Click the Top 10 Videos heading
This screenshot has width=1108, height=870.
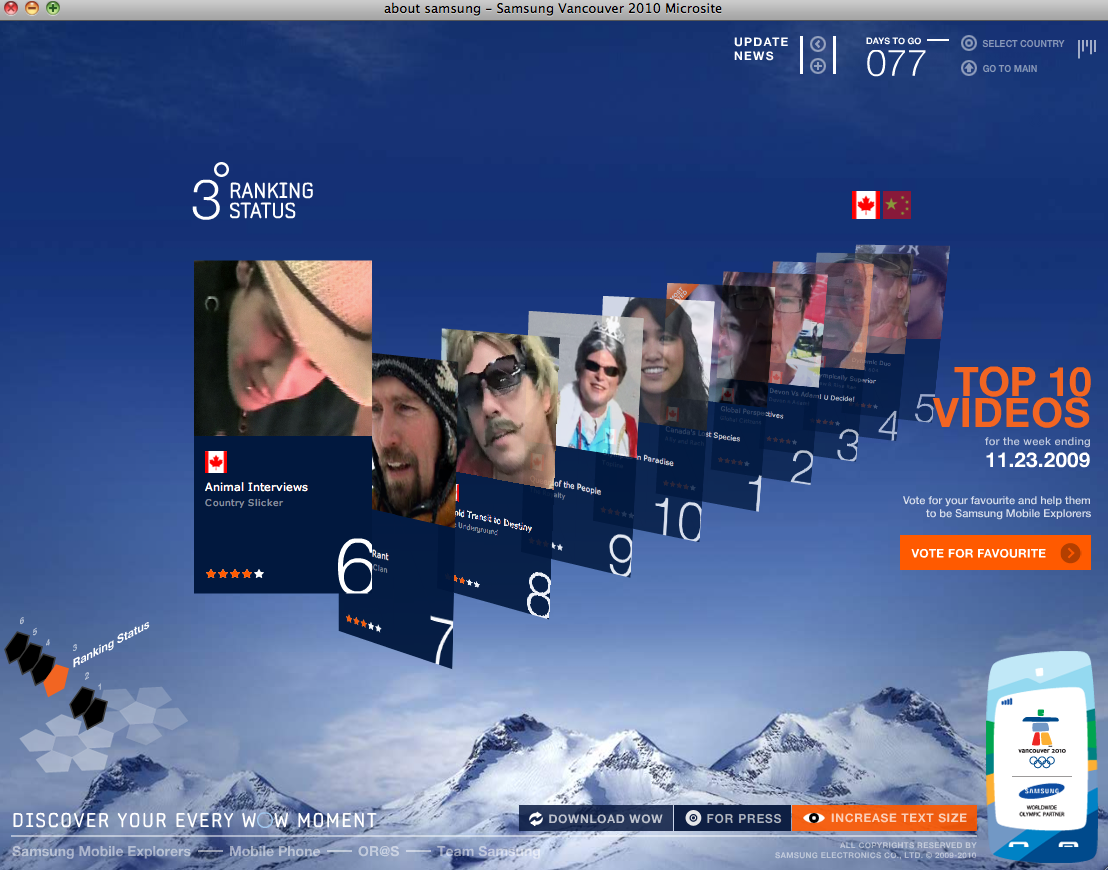[1012, 397]
